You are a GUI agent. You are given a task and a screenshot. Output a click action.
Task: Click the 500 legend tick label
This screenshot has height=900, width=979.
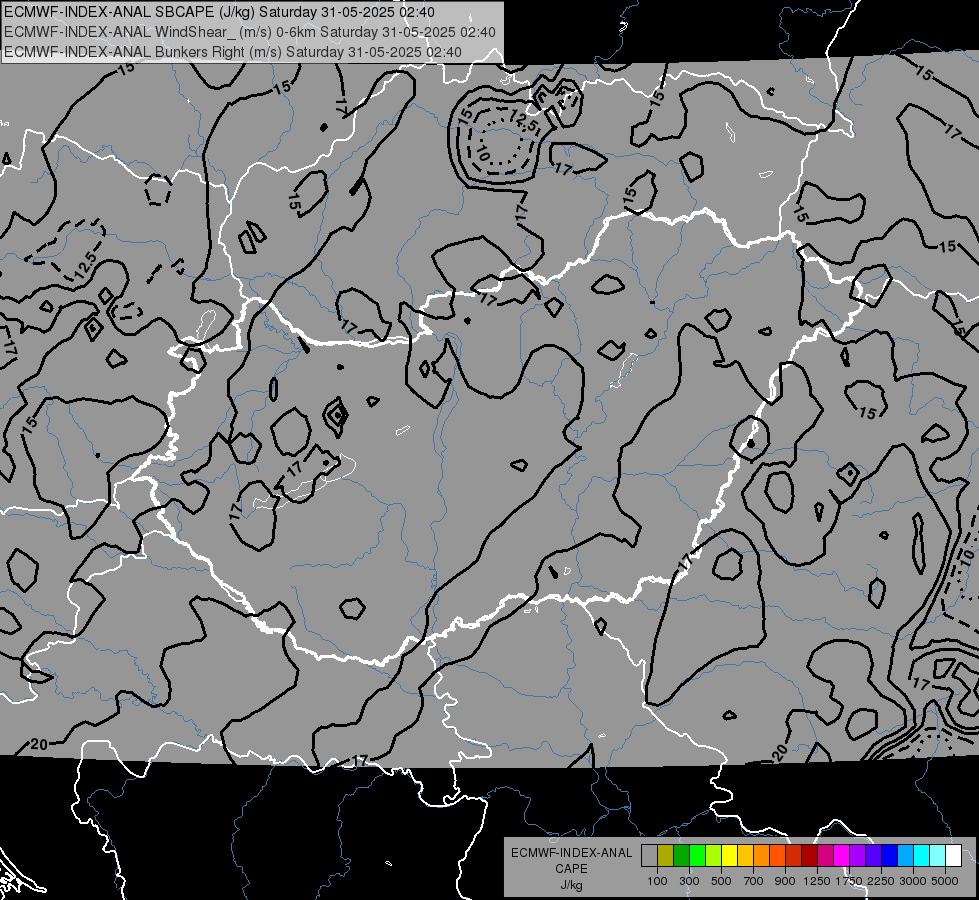pyautogui.click(x=721, y=881)
